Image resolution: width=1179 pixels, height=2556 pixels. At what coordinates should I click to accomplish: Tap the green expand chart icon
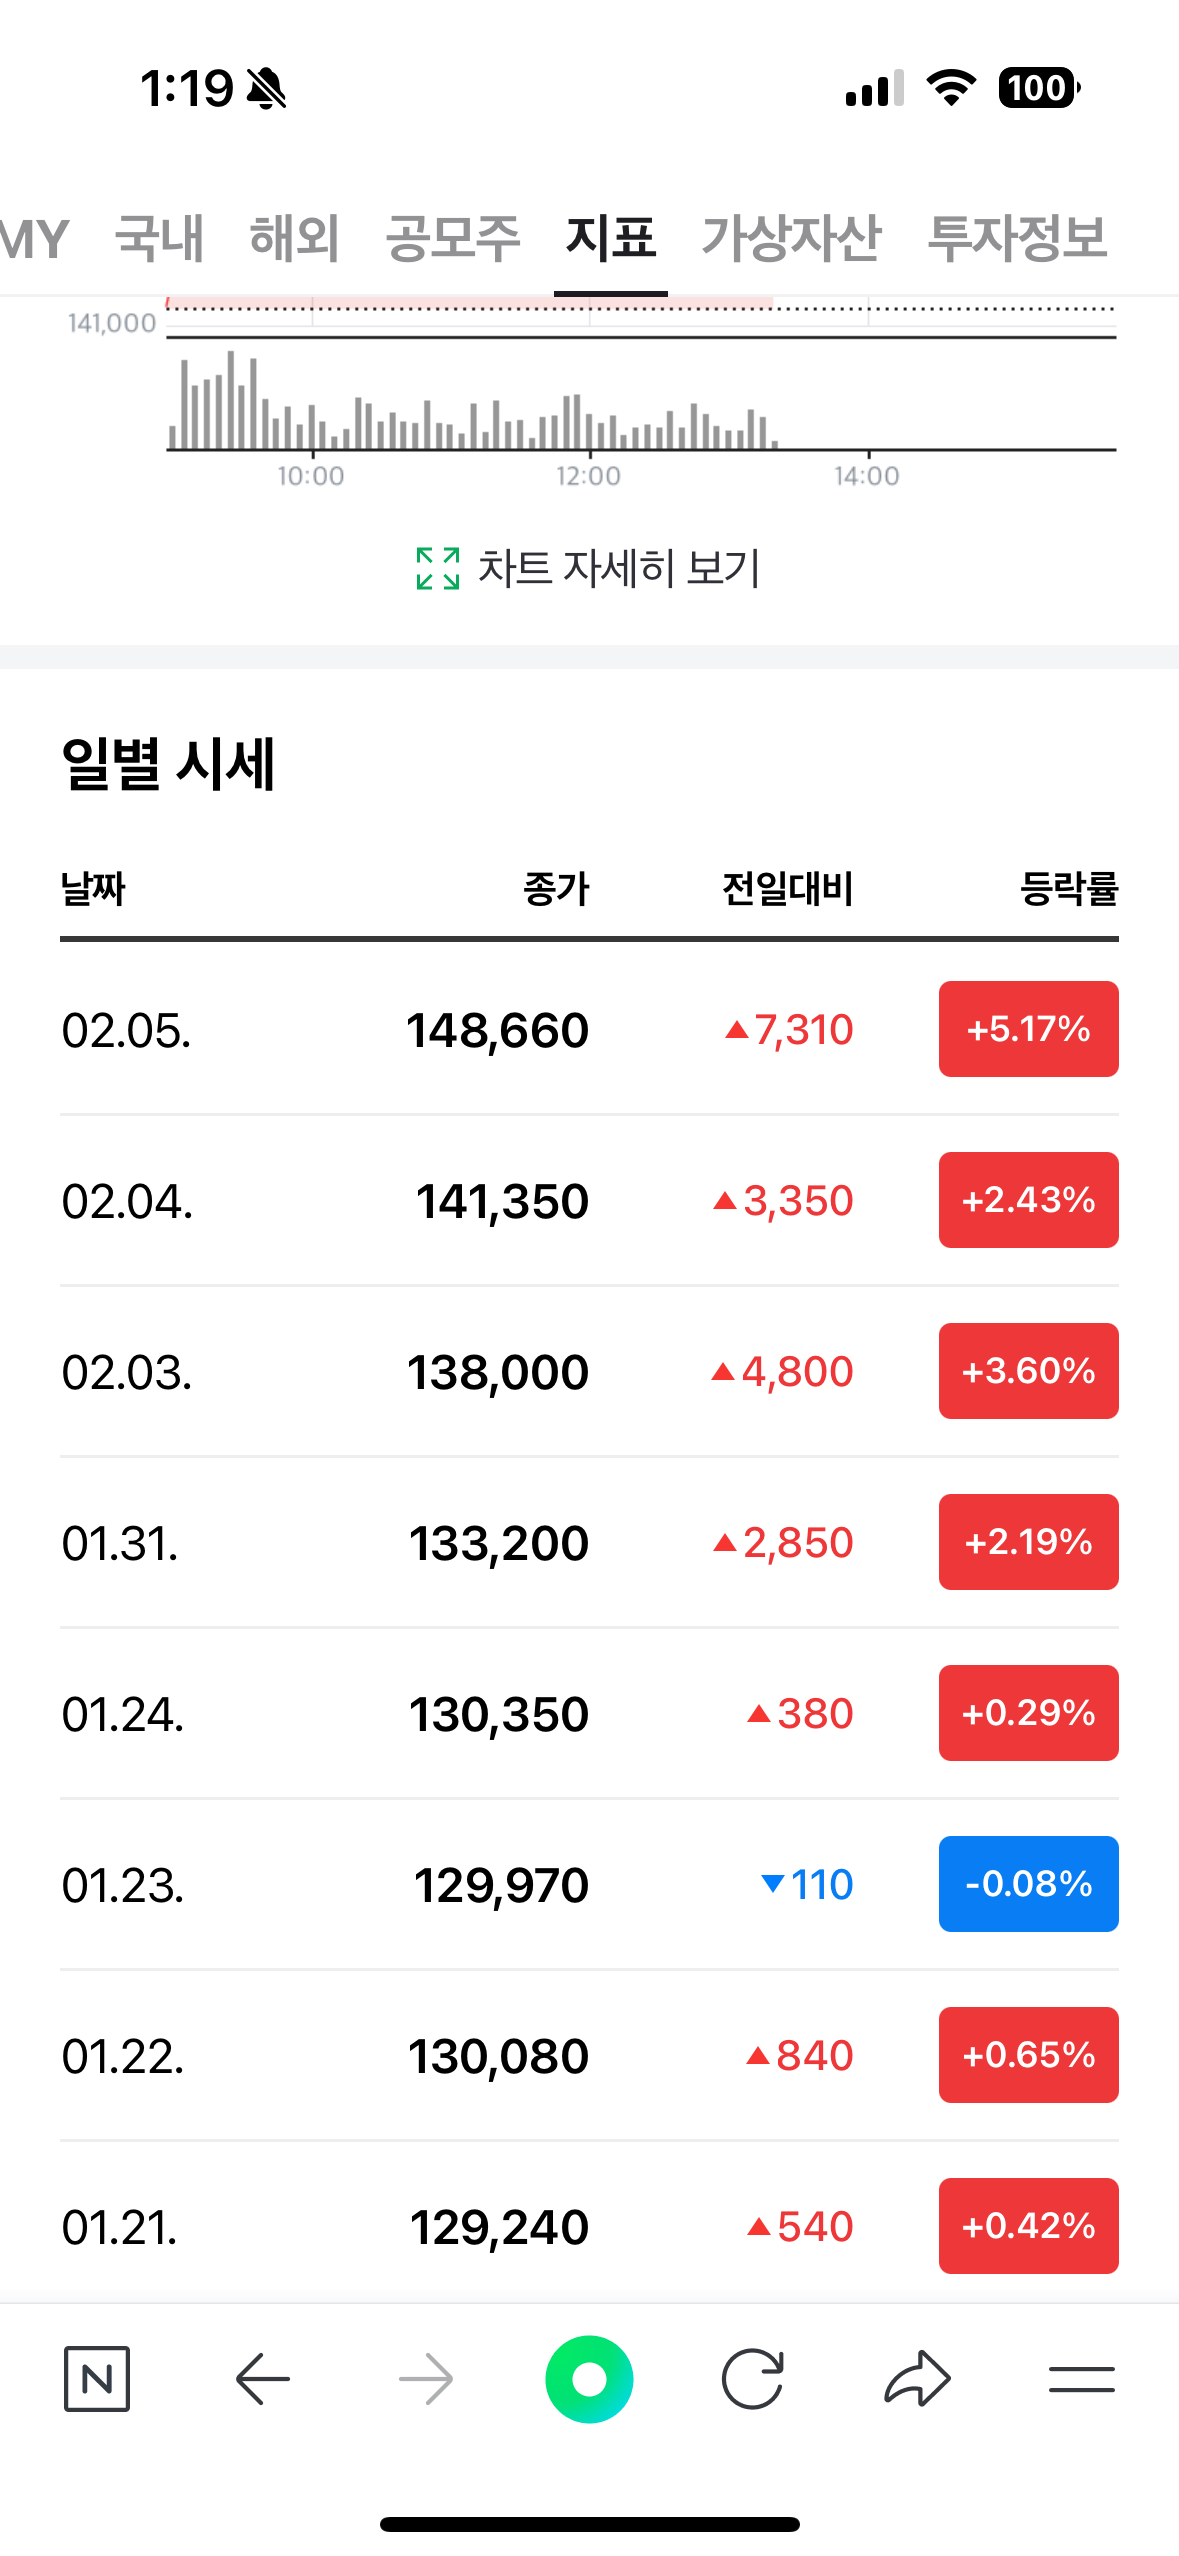(438, 568)
